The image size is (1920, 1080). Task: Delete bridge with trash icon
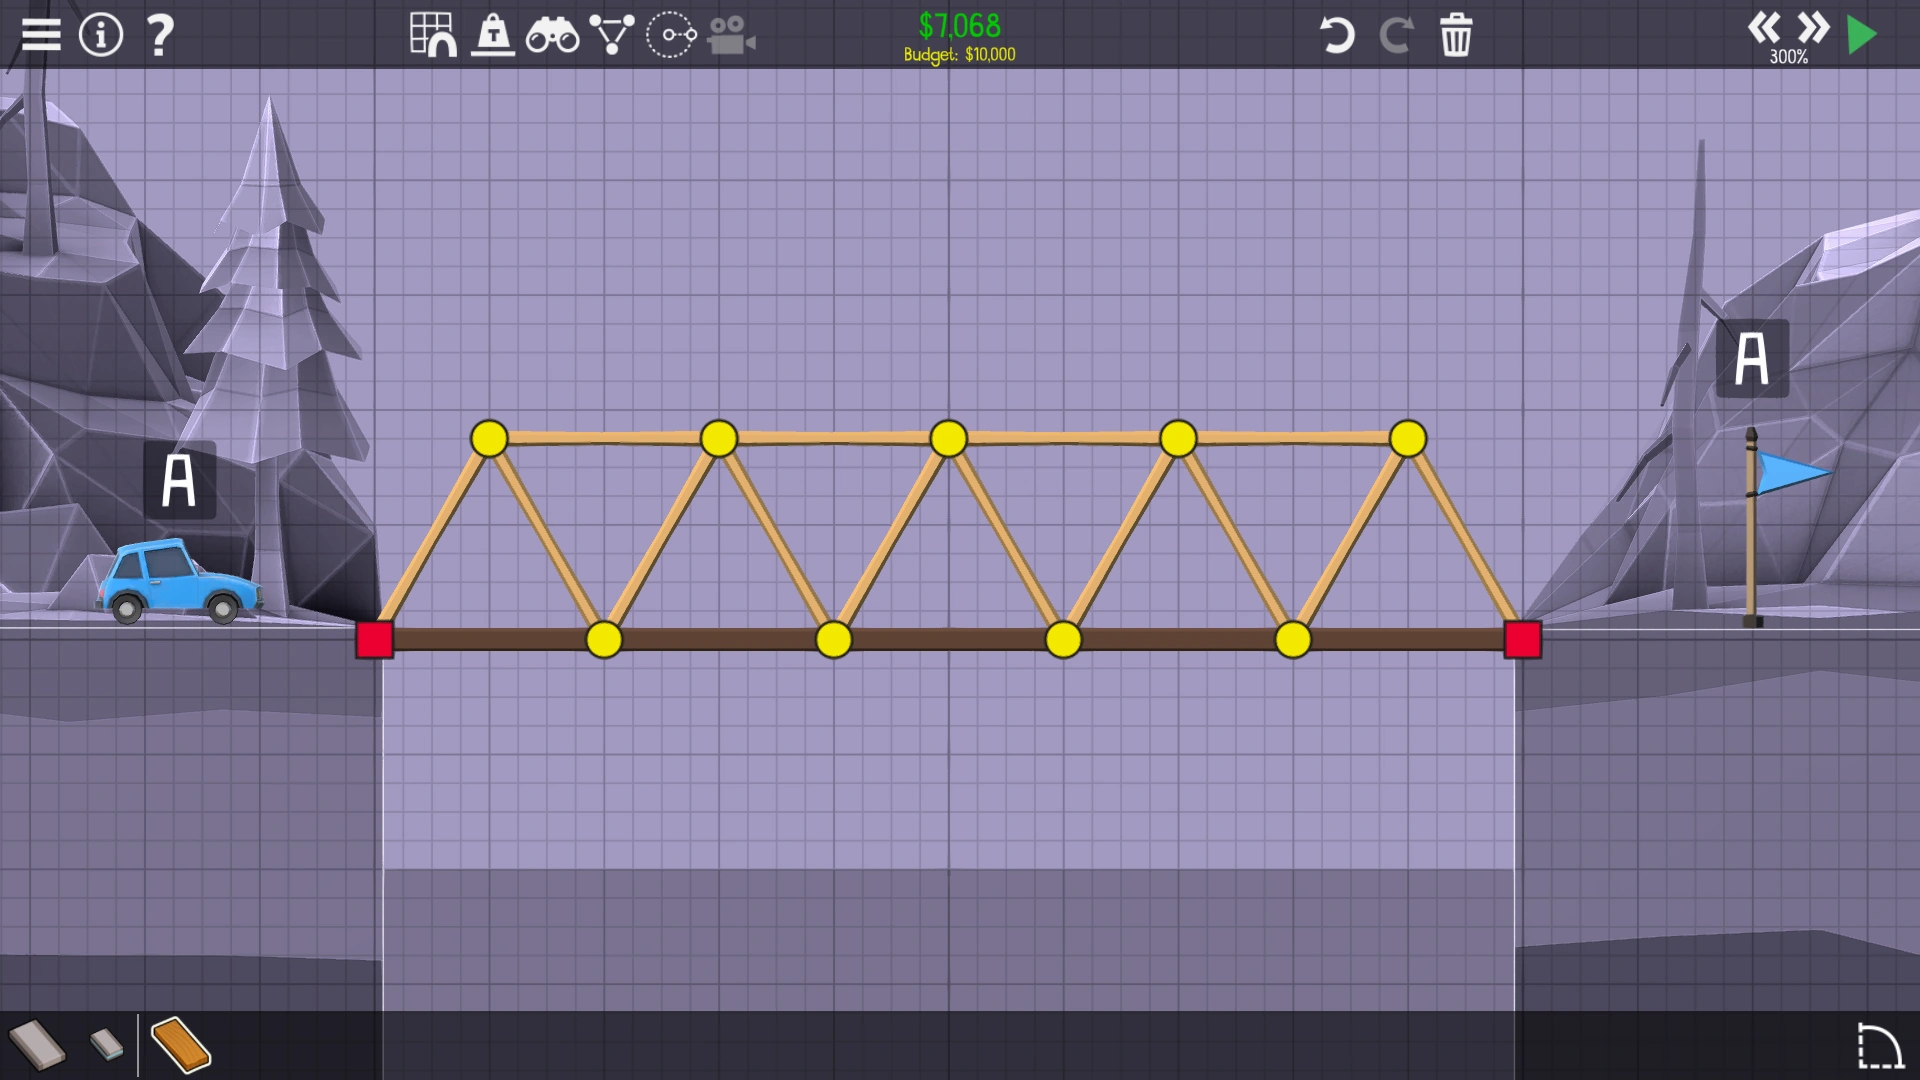[1456, 36]
